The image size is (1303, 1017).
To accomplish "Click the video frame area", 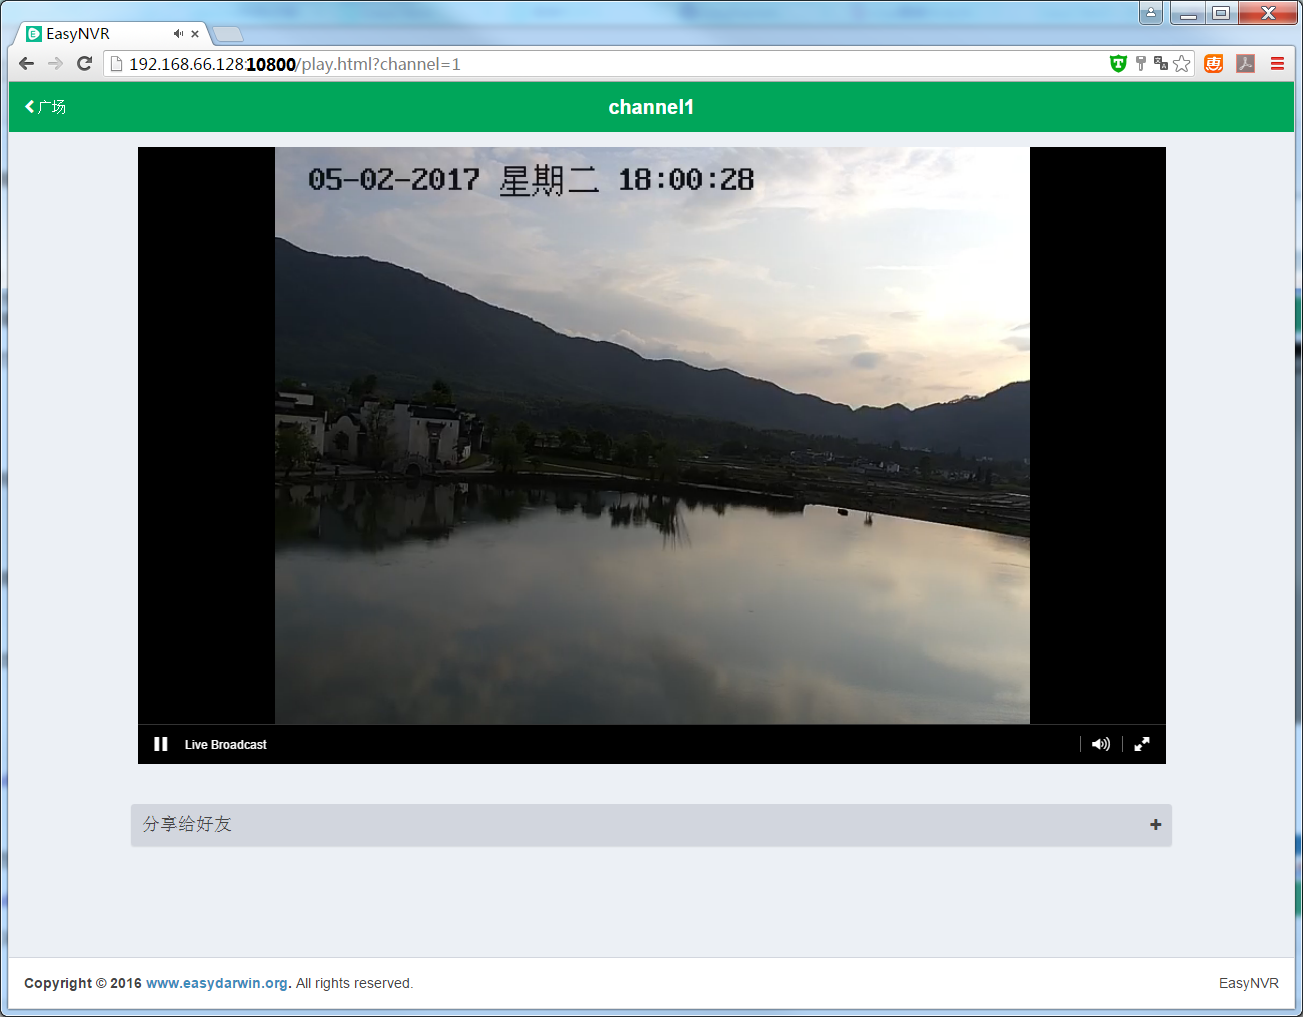I will 652,436.
